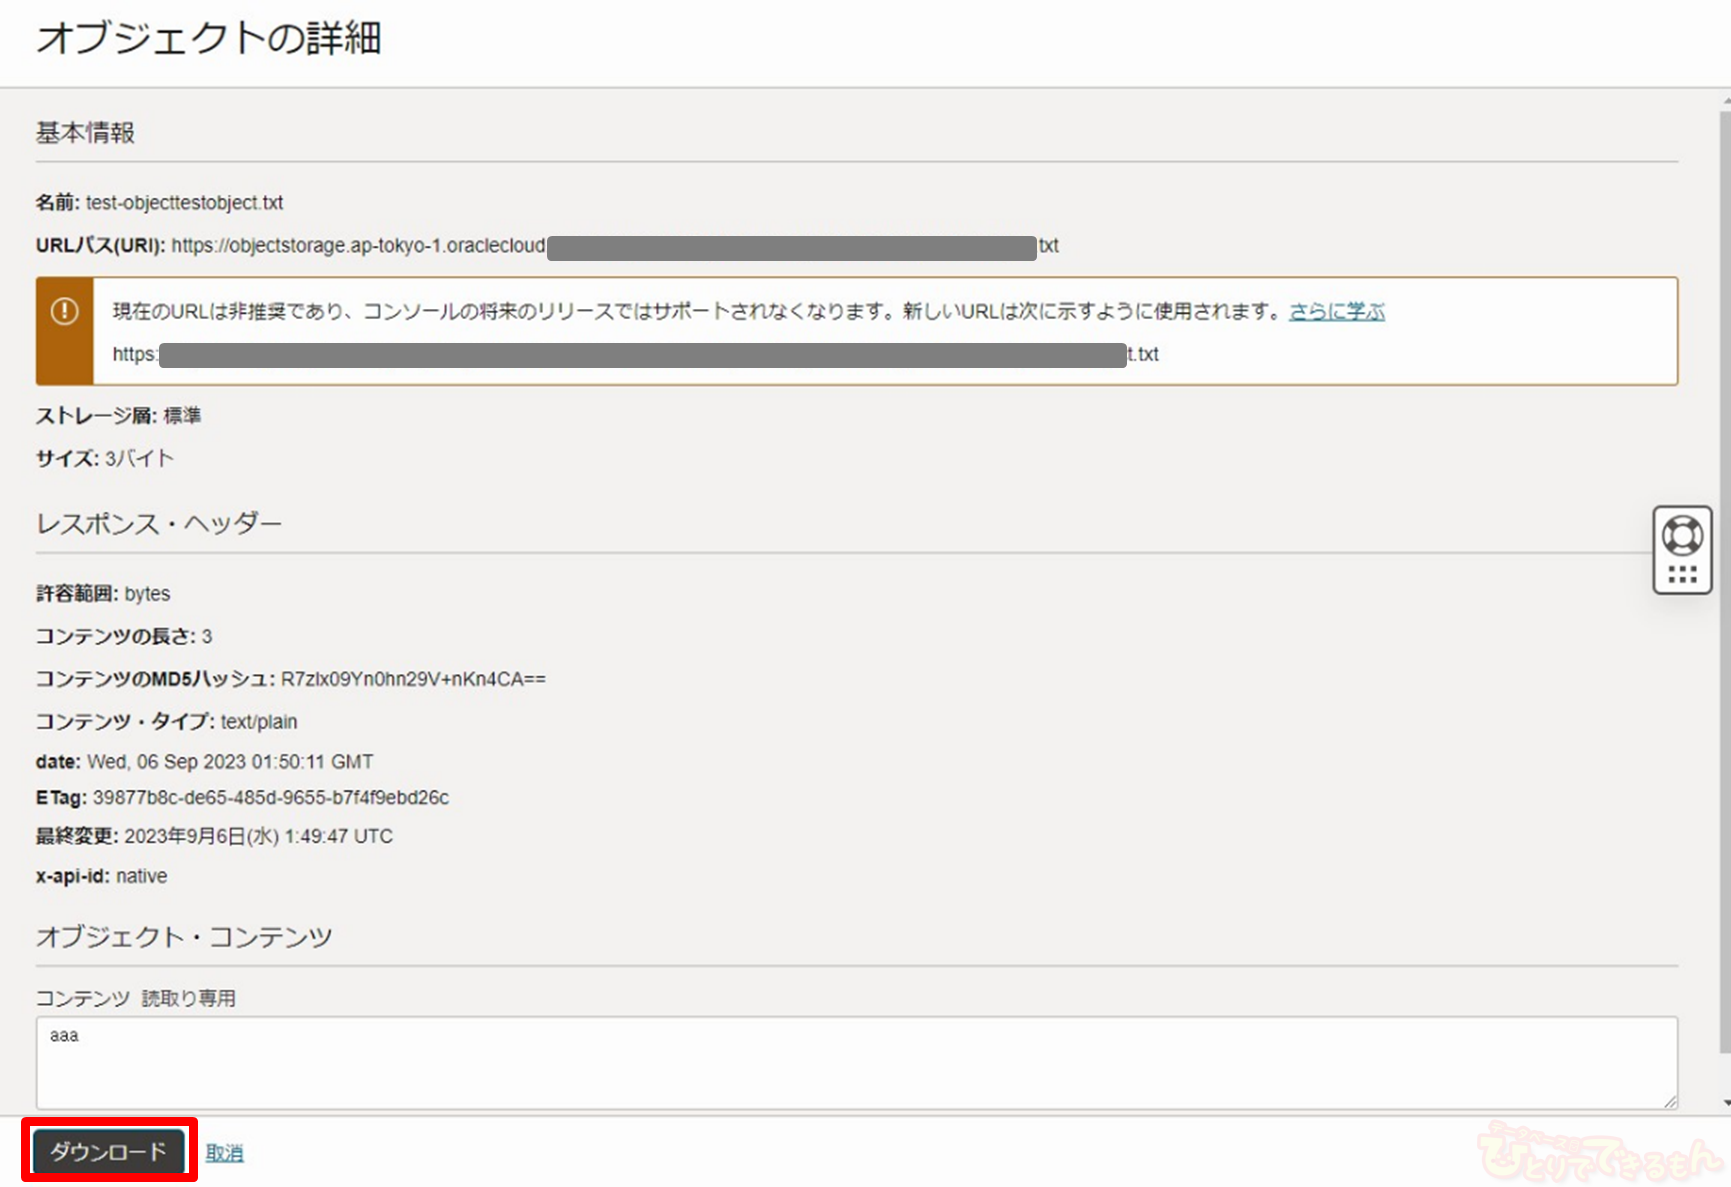
Task: Click the オブジェクト・コンテンツ section heading
Action: tap(184, 937)
